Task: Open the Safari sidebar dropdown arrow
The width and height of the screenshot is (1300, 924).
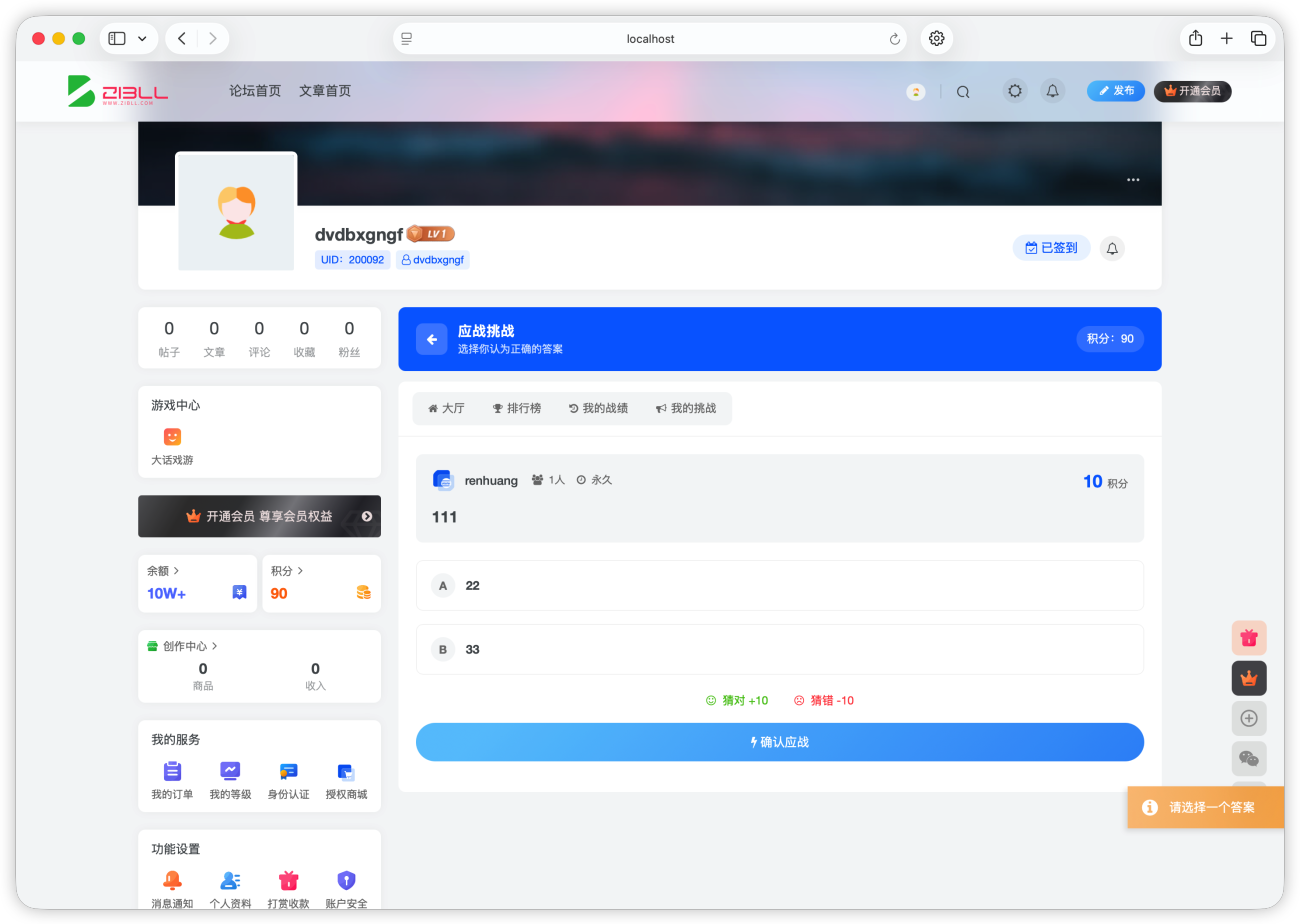Action: (142, 38)
